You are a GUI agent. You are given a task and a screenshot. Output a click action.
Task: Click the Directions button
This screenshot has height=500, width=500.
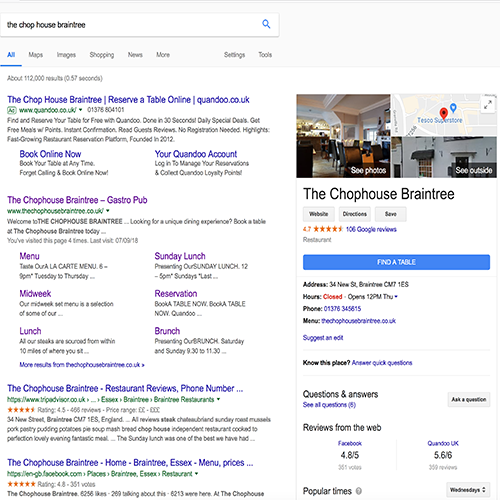coord(355,214)
